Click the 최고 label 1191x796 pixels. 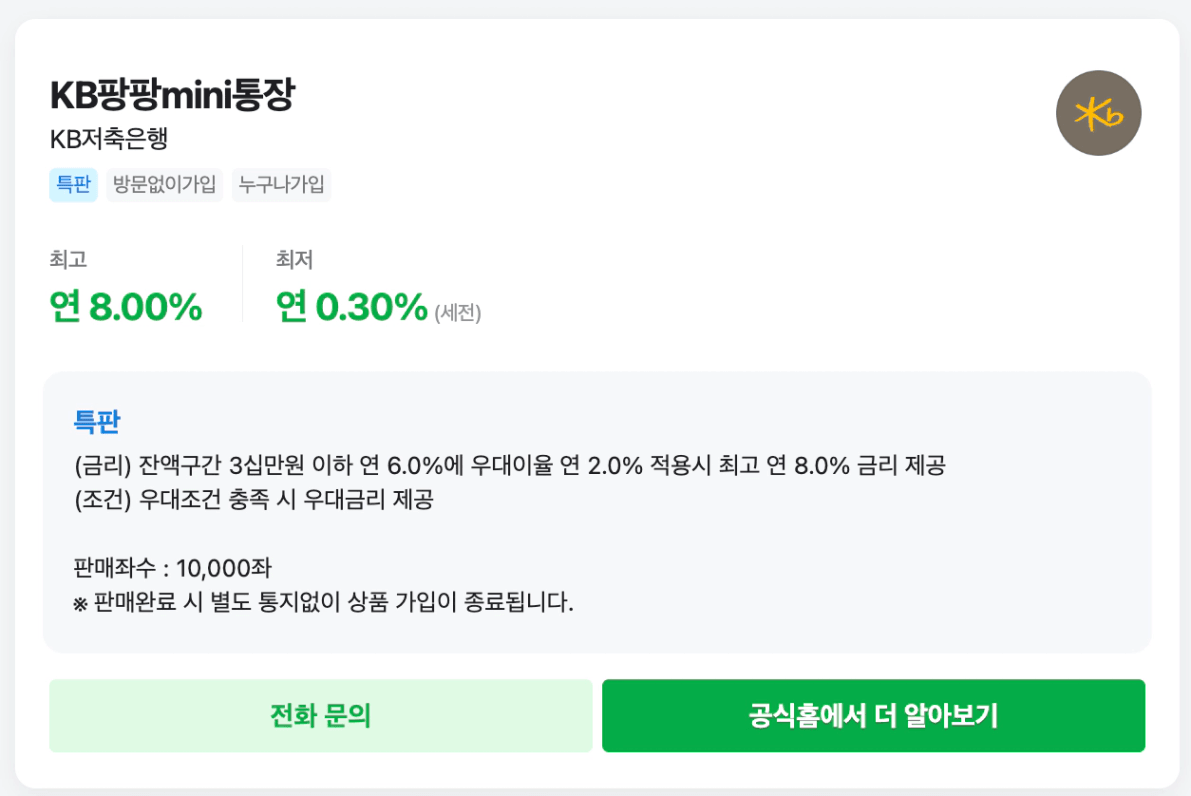(x=68, y=260)
